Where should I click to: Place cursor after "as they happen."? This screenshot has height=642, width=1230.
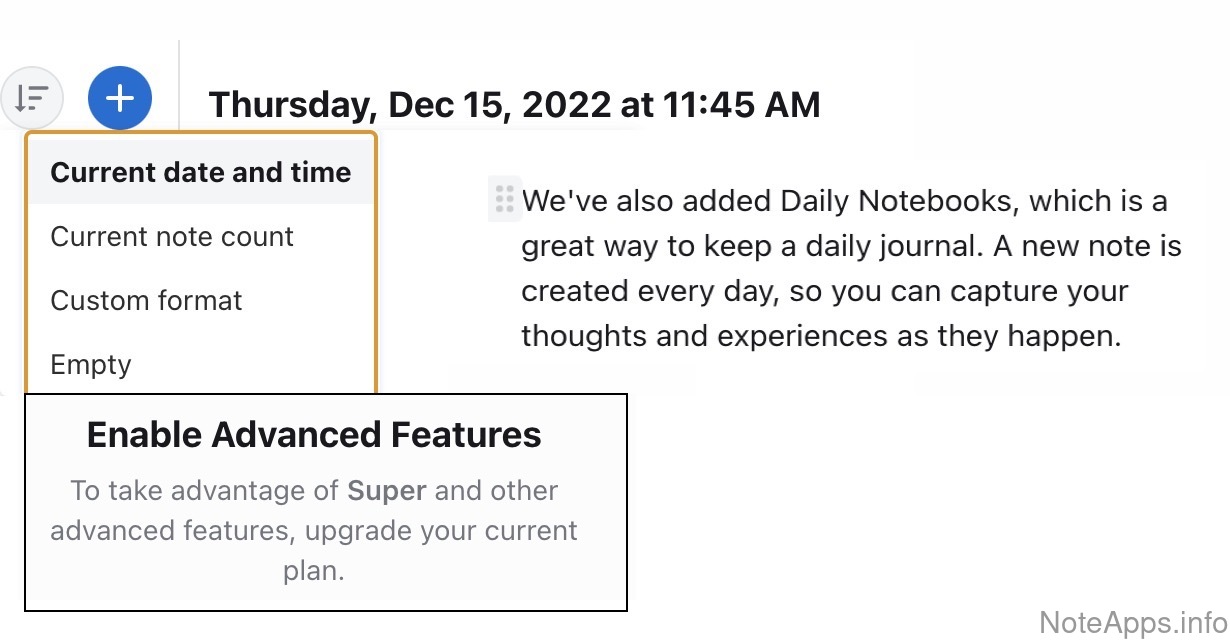tap(1120, 336)
